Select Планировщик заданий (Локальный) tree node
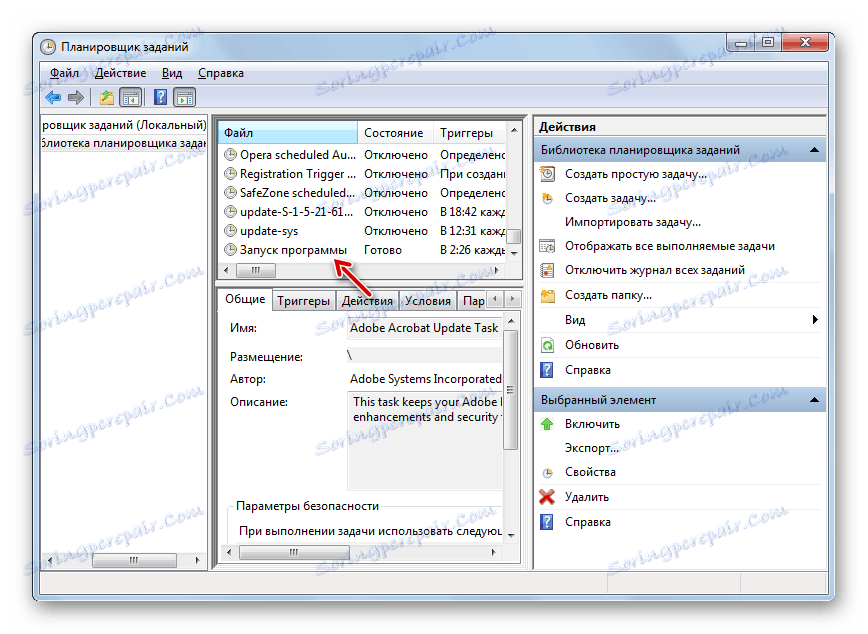 point(124,125)
